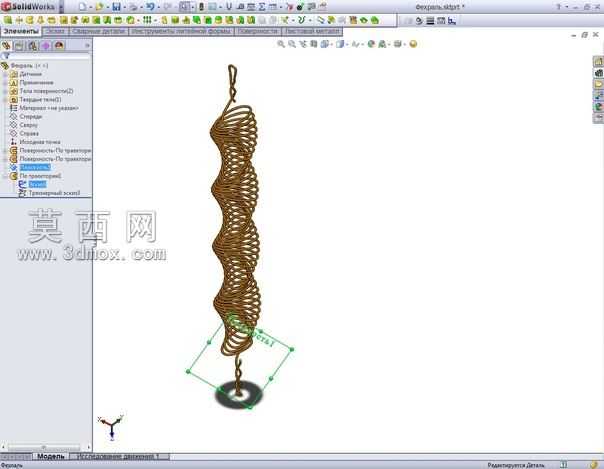Open the View Palette task pane icon

[x=598, y=96]
